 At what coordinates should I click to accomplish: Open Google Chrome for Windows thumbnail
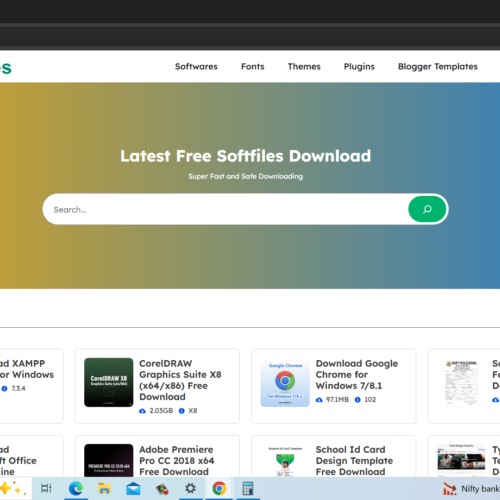pyautogui.click(x=285, y=382)
